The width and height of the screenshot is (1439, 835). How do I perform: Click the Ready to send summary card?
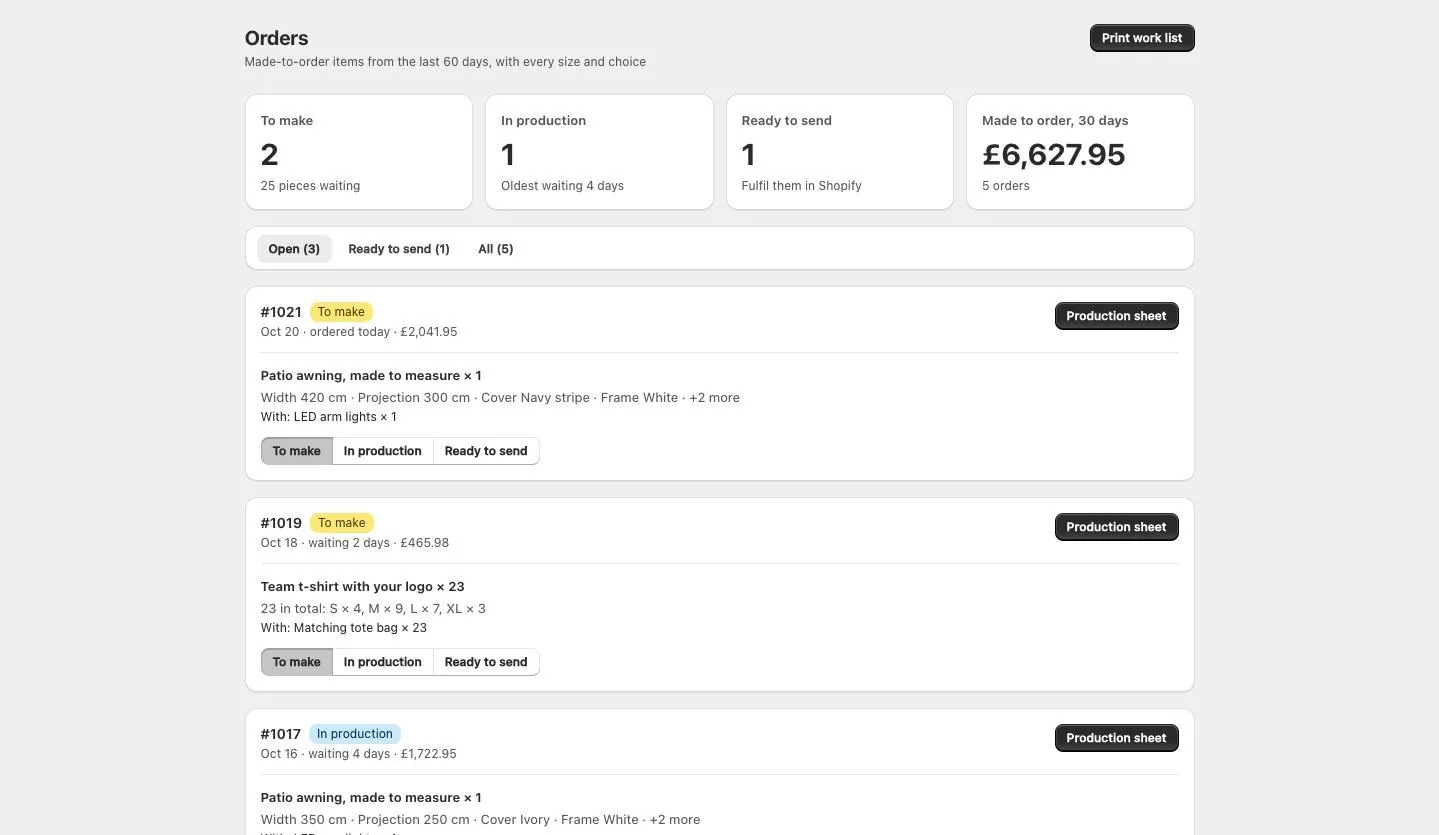point(840,152)
